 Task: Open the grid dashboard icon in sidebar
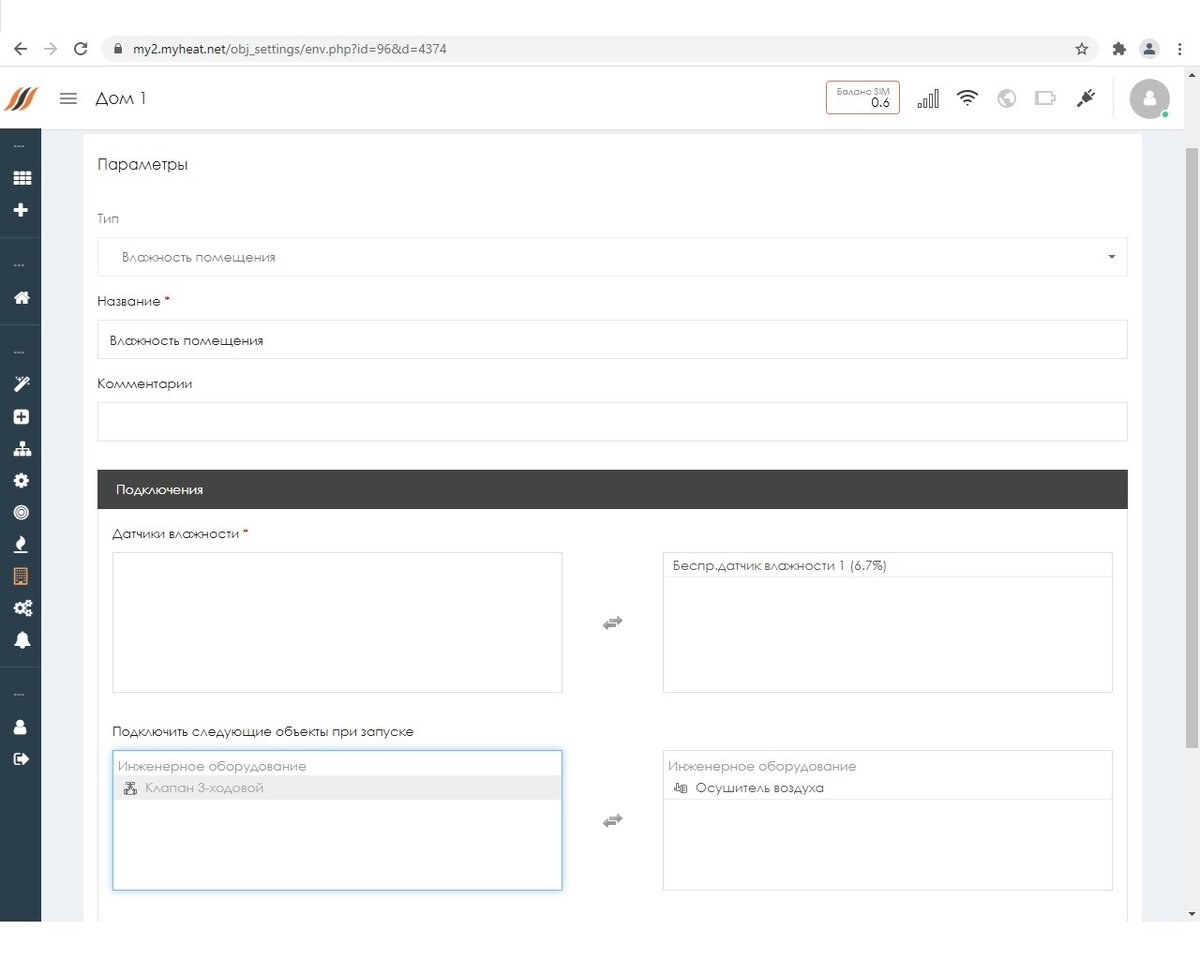click(x=21, y=178)
